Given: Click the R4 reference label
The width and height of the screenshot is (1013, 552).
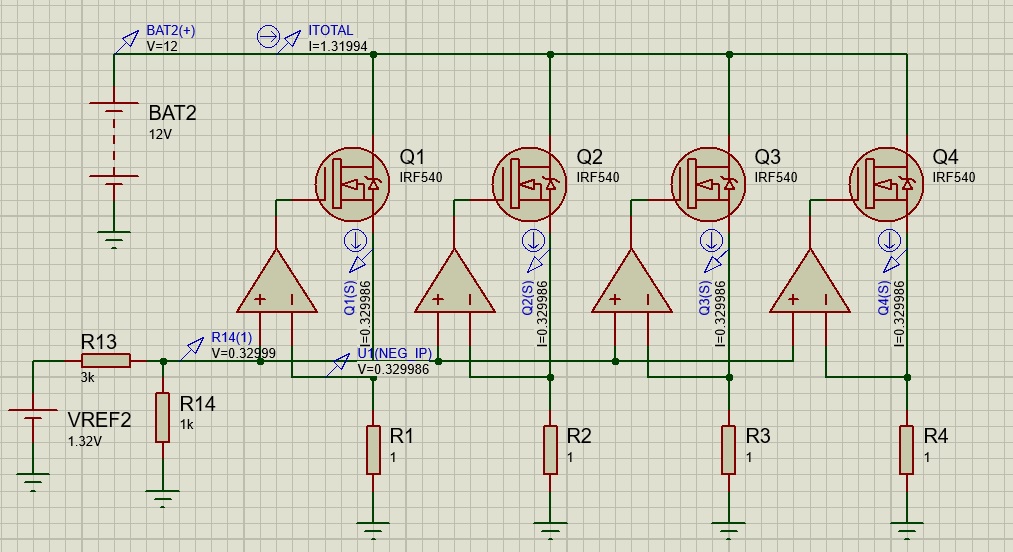Looking at the screenshot, I should click(x=935, y=436).
